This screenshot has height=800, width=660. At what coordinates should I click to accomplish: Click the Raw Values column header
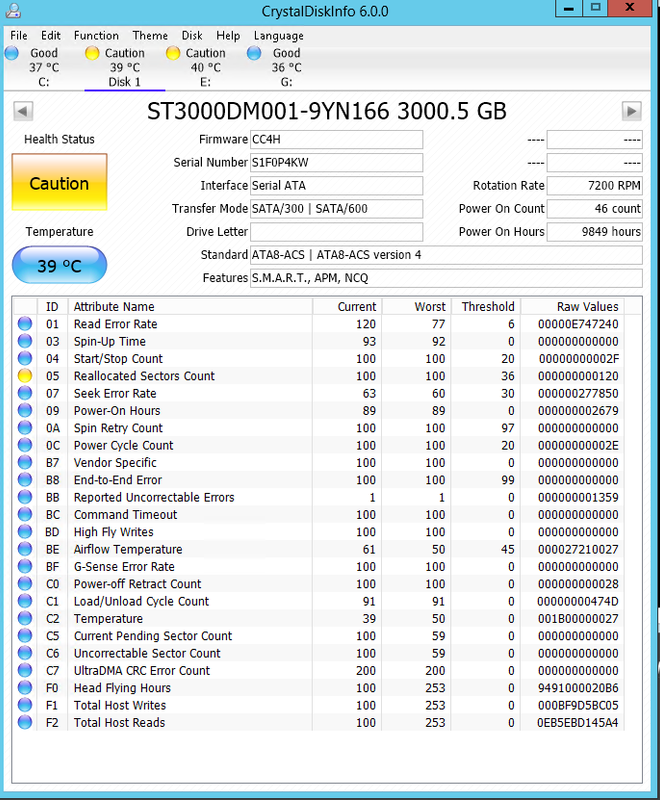572,307
